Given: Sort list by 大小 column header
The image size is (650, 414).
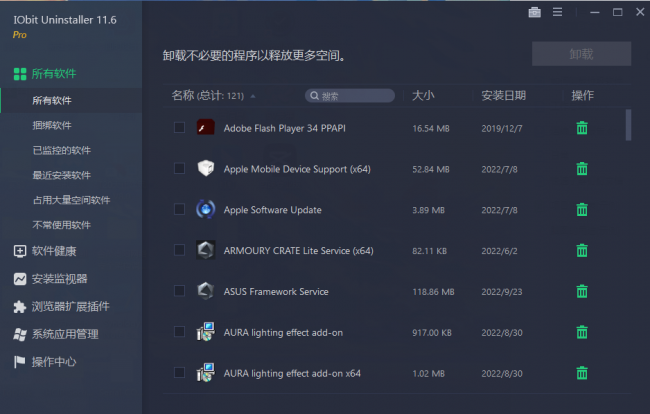Looking at the screenshot, I should click(x=423, y=96).
